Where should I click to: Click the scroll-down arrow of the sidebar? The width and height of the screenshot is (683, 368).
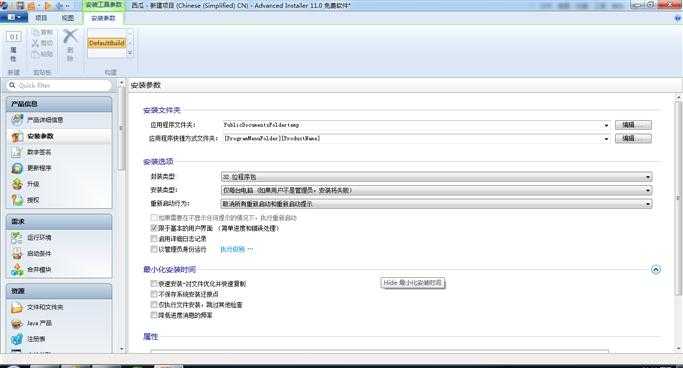click(122, 349)
